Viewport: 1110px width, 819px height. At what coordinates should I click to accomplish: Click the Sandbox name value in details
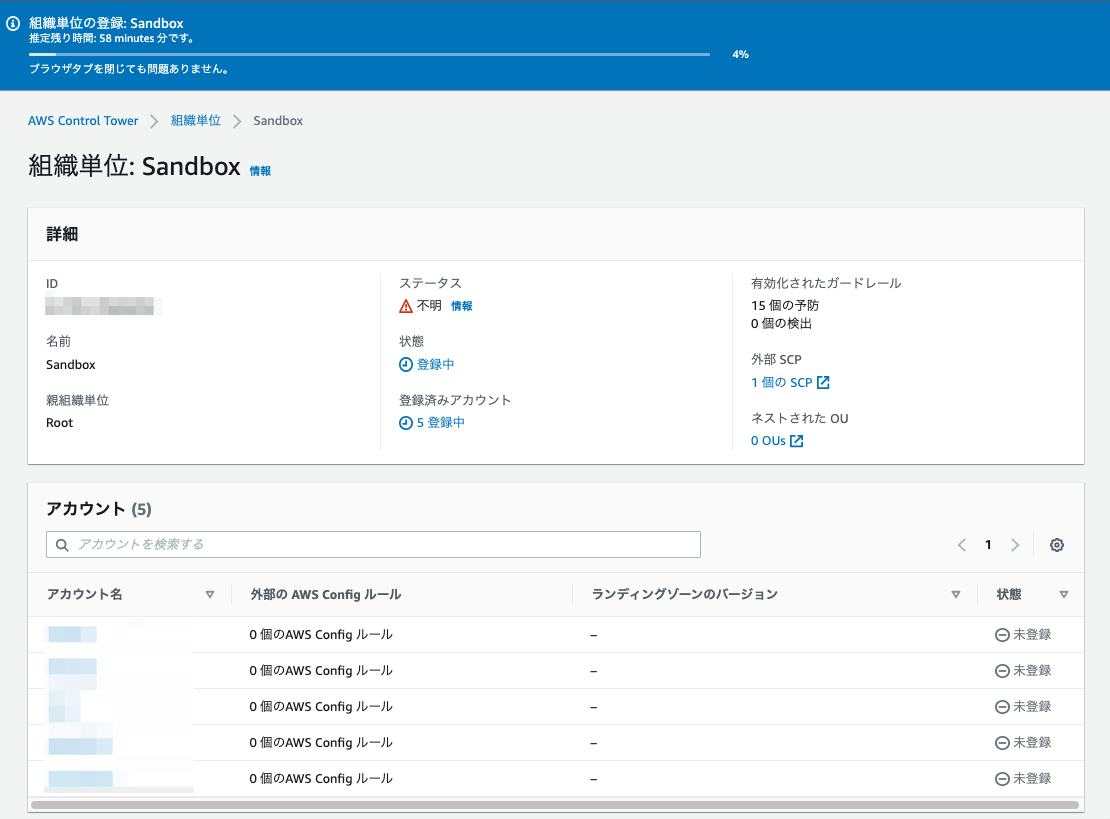tap(71, 365)
